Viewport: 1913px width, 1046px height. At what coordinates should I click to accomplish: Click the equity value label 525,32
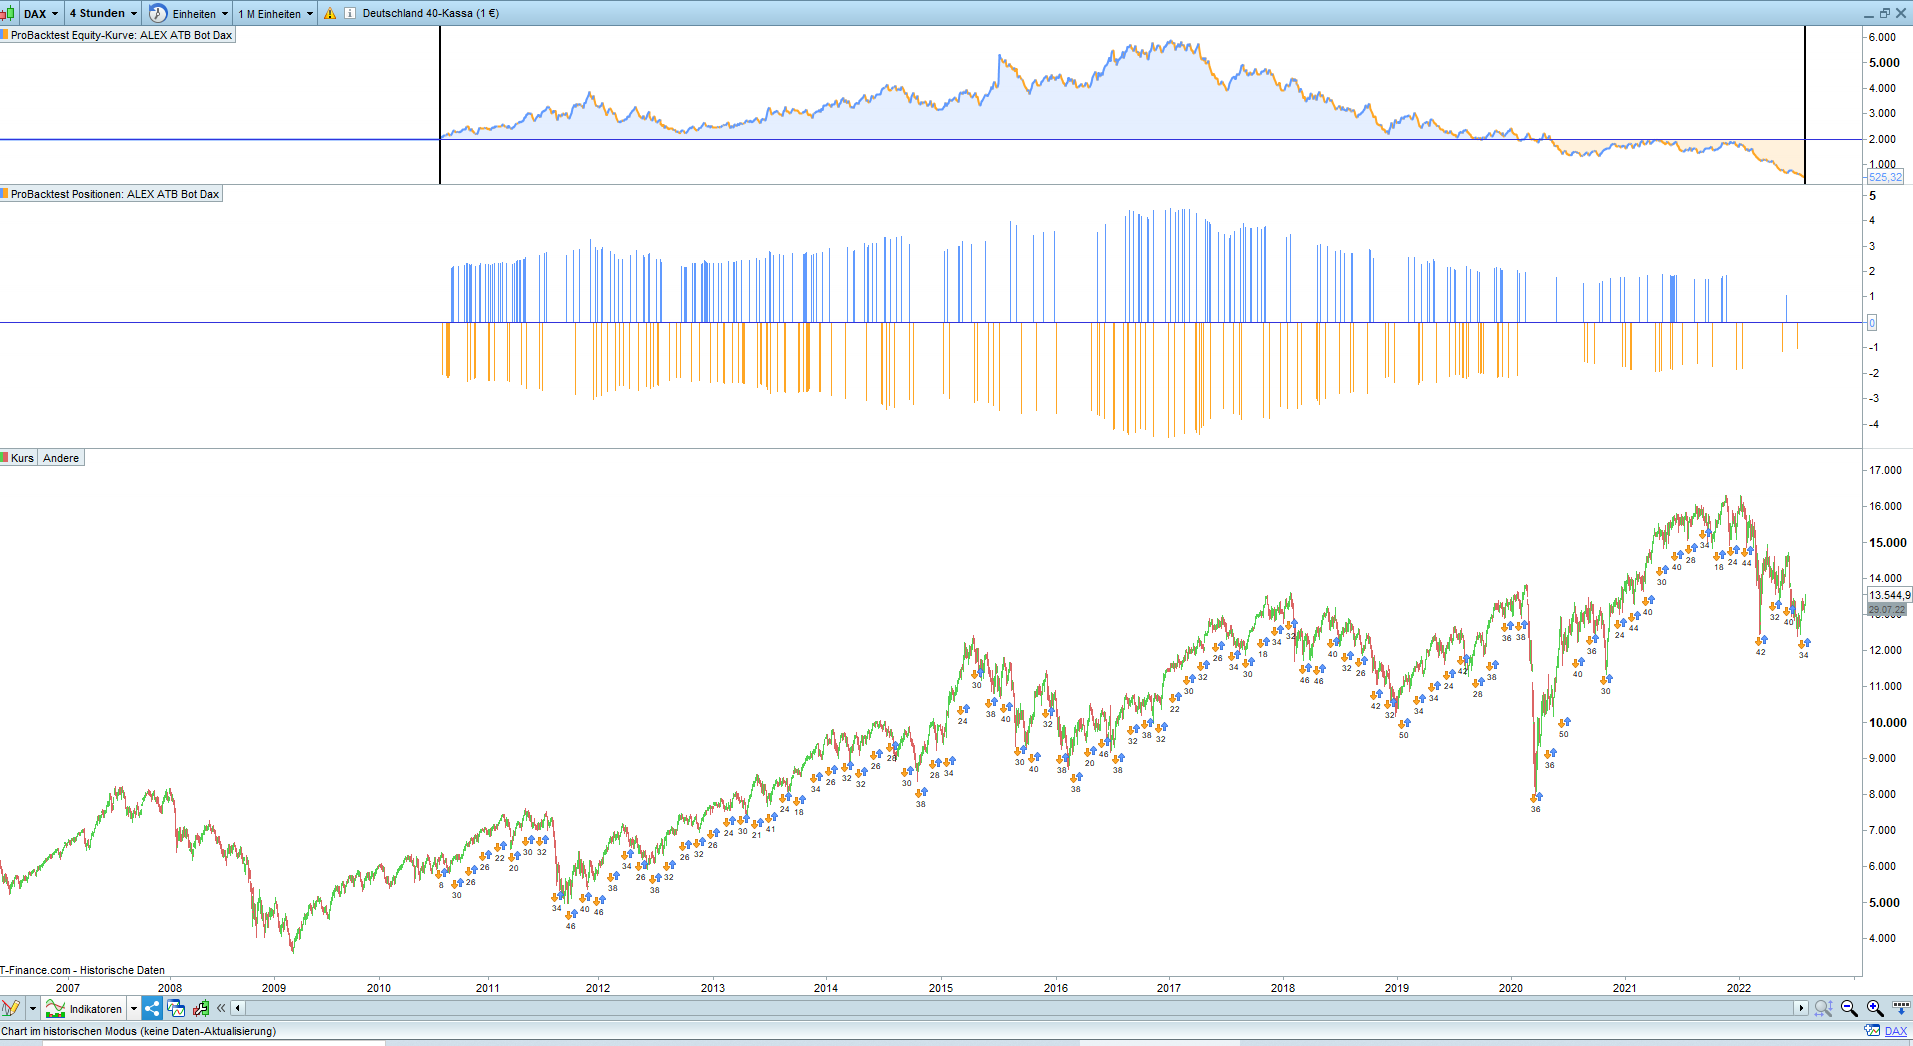(x=1885, y=177)
